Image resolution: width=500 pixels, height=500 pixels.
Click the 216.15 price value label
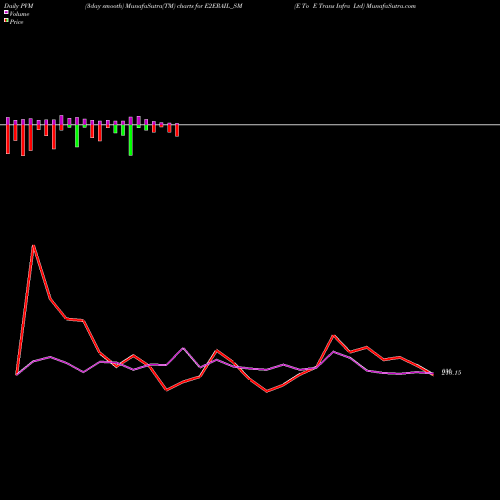451,373
